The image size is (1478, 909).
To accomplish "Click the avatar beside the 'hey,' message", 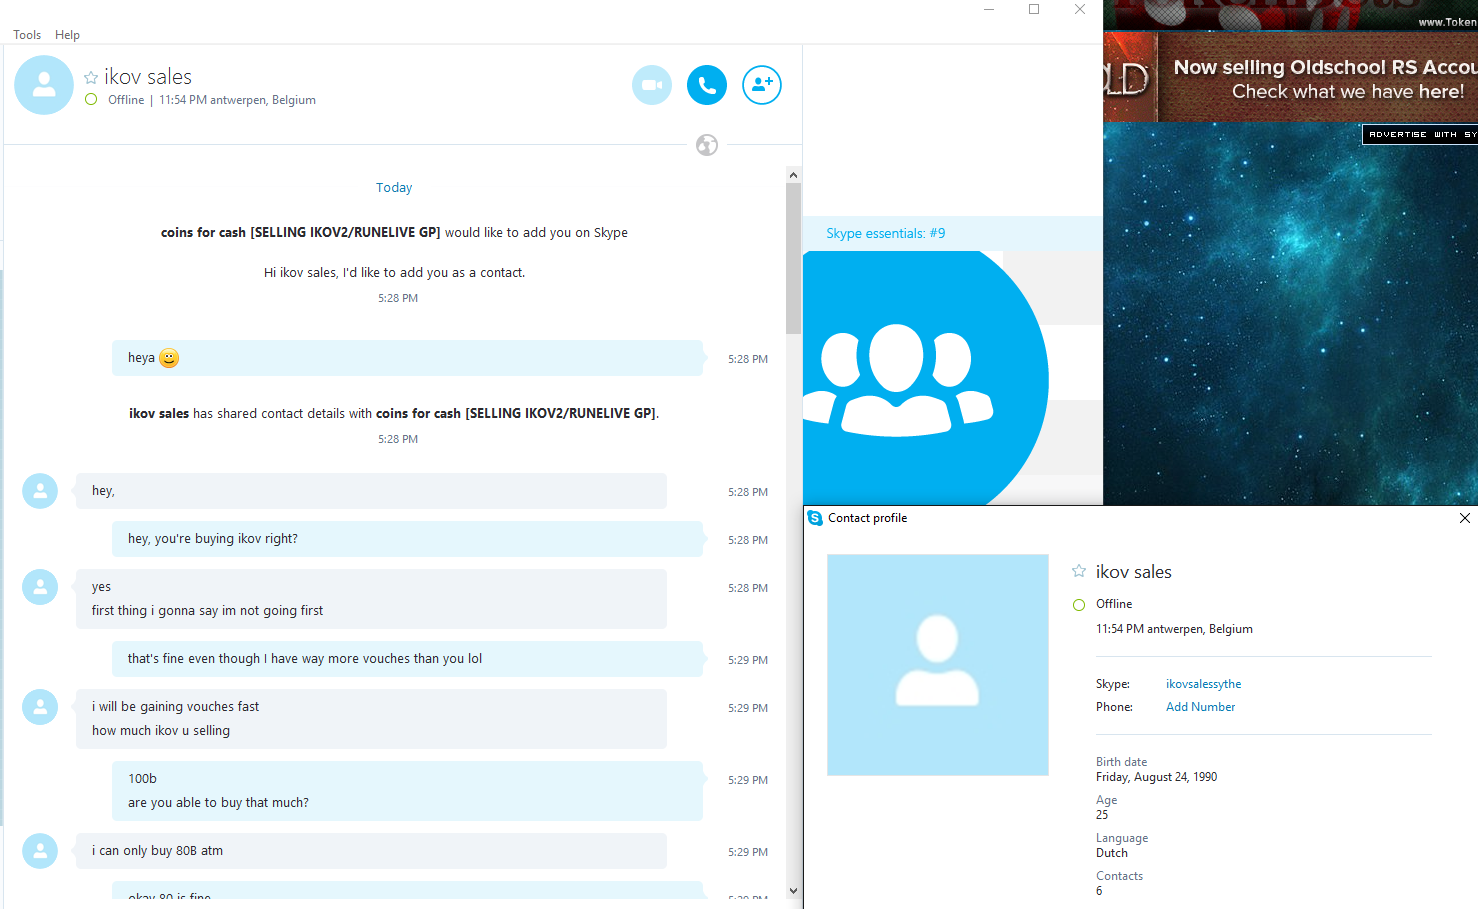I will click(40, 491).
